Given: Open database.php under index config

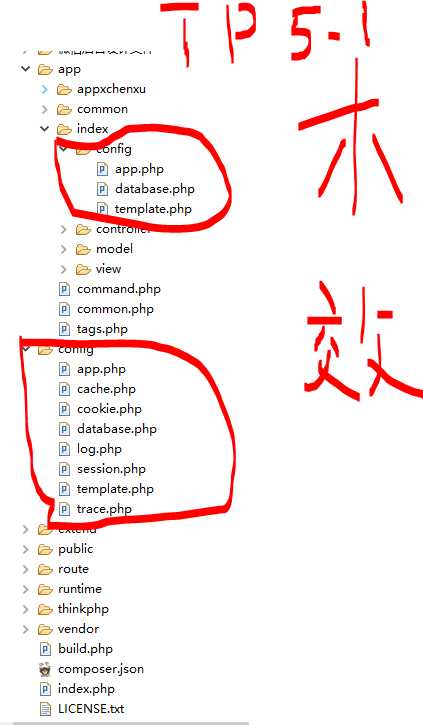Looking at the screenshot, I should [155, 189].
